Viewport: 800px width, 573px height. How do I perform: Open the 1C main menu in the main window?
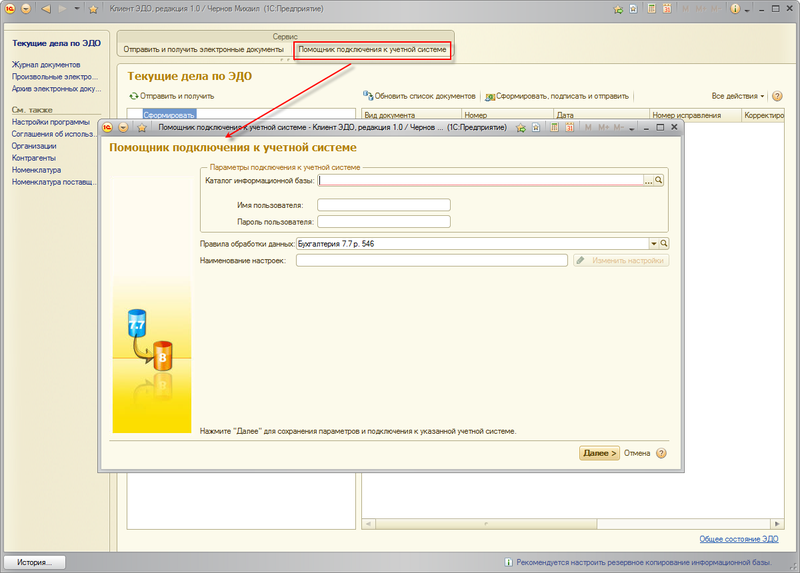point(10,9)
